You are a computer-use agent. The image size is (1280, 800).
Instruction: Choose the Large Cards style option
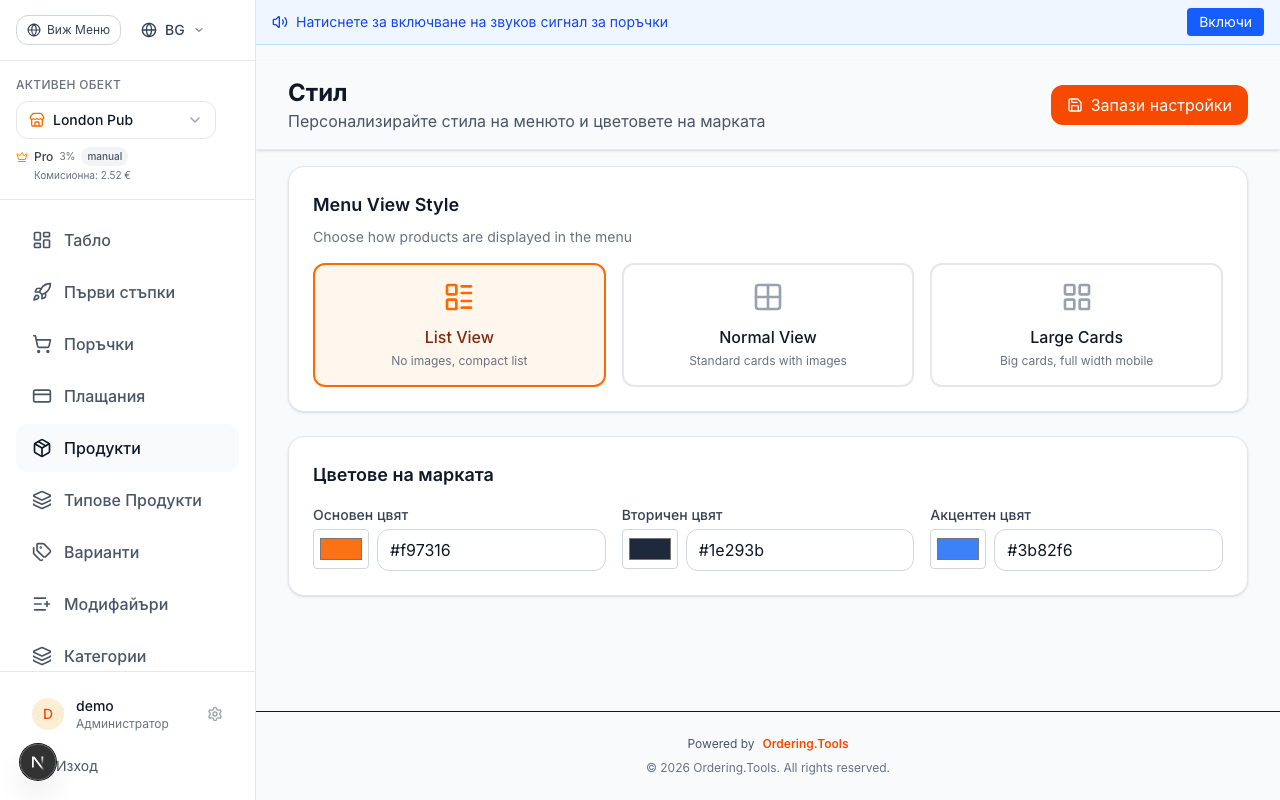pos(1076,325)
